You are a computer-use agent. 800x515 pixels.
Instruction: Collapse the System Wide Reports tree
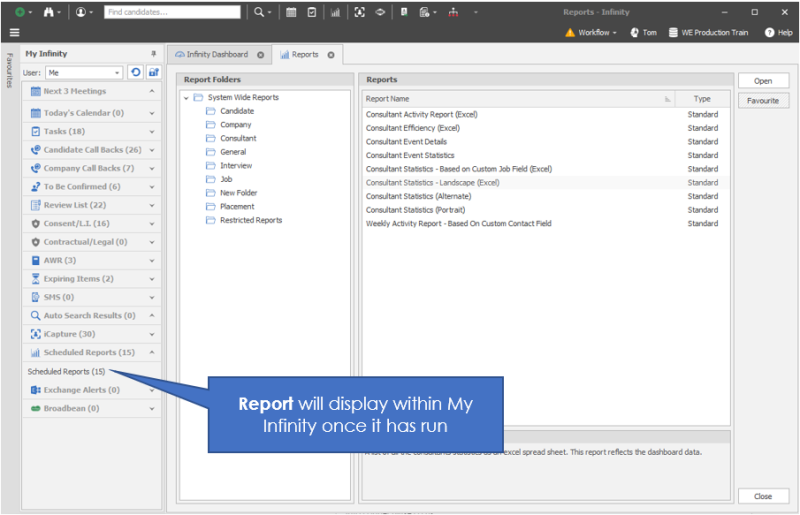[x=186, y=98]
